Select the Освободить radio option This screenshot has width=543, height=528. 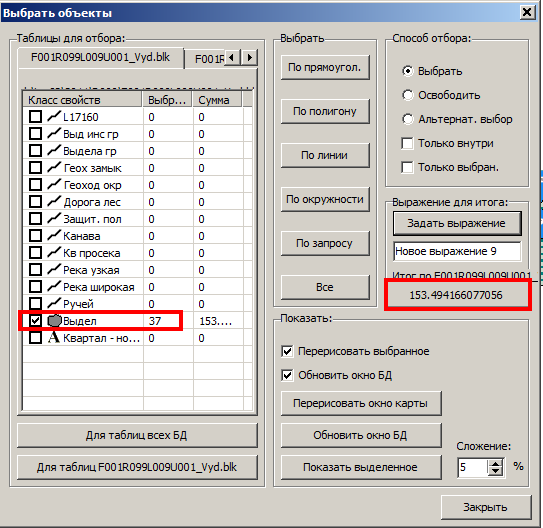(408, 95)
